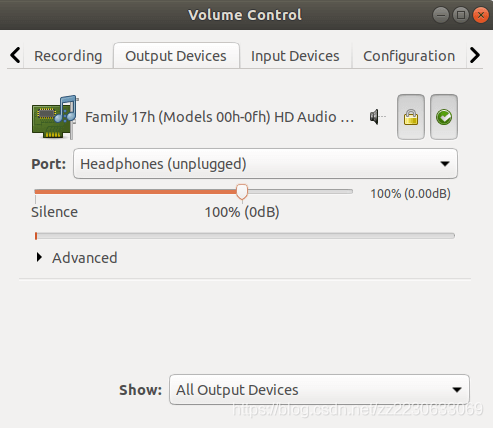Click the Family 17h HD Audio device name
This screenshot has height=428, width=493.
pos(219,117)
